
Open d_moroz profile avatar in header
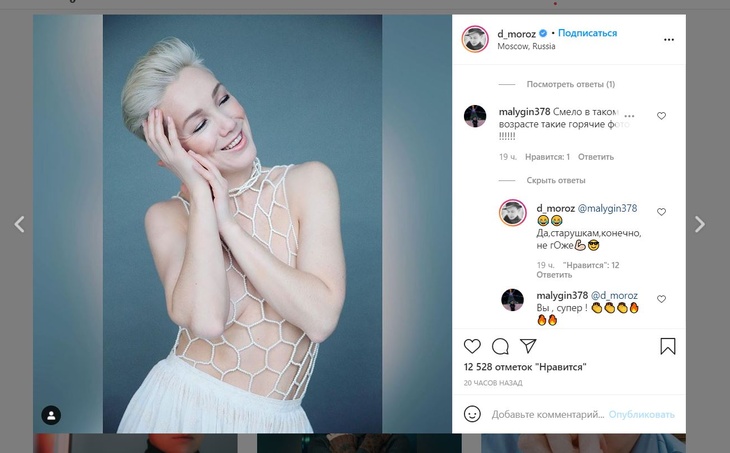point(475,39)
